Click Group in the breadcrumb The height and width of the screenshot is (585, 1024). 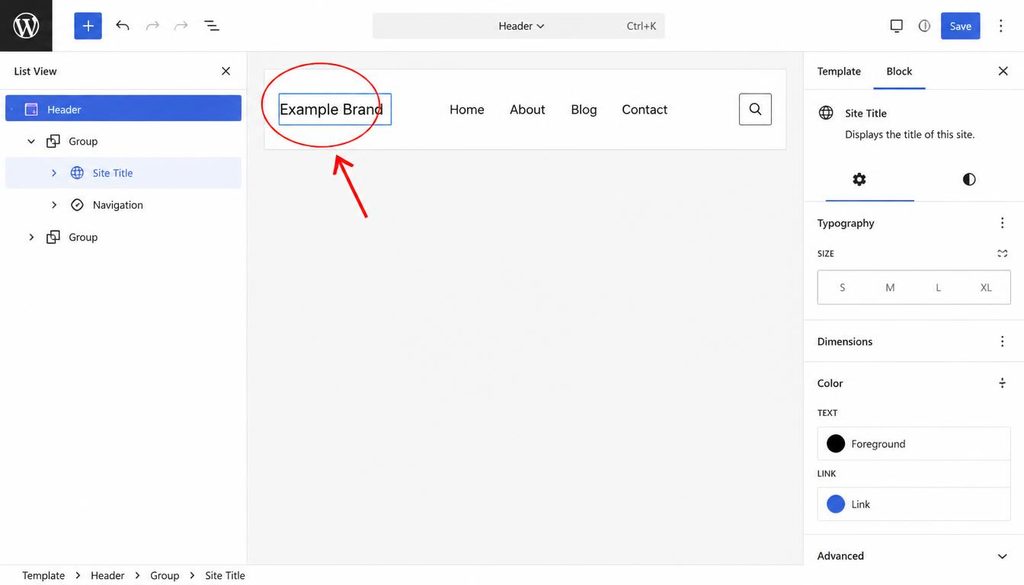[x=165, y=575]
